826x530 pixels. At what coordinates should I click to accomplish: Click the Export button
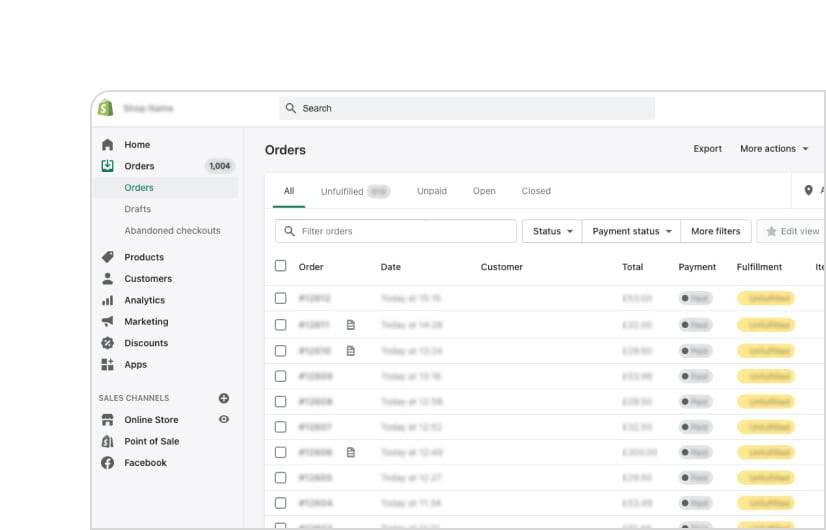click(x=707, y=149)
